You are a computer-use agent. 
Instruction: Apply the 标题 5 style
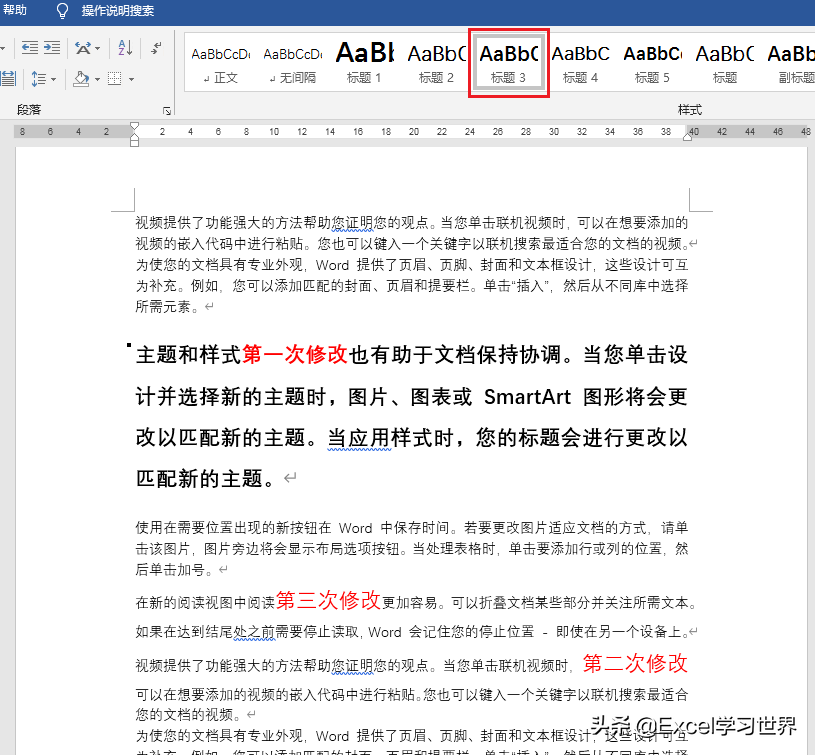point(653,64)
